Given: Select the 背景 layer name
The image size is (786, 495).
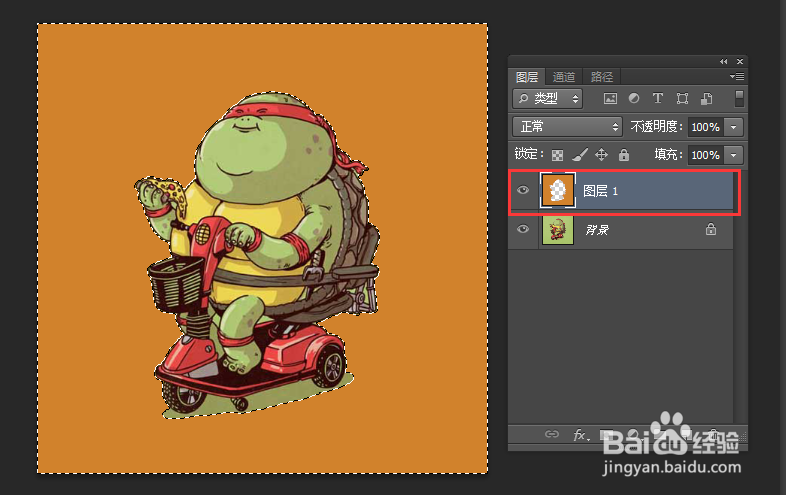Looking at the screenshot, I should (597, 230).
